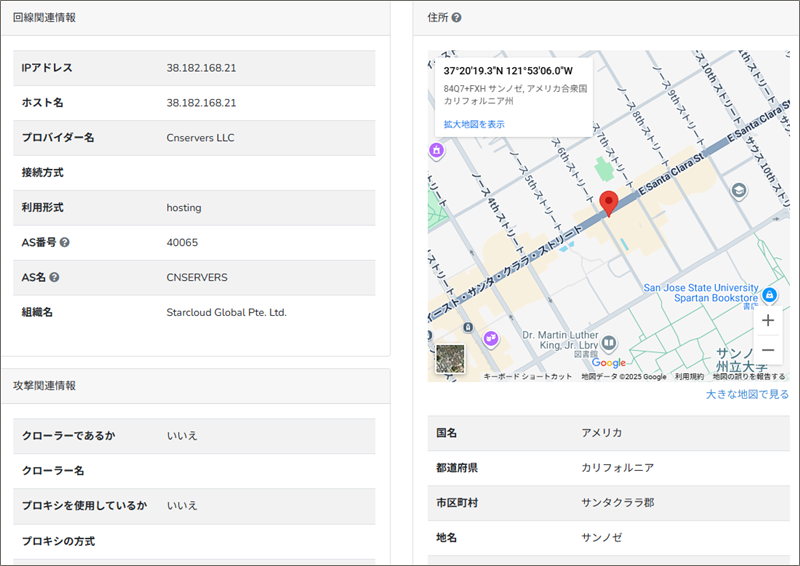Click the help icon next to 住所
800x566 pixels.
pos(457,17)
